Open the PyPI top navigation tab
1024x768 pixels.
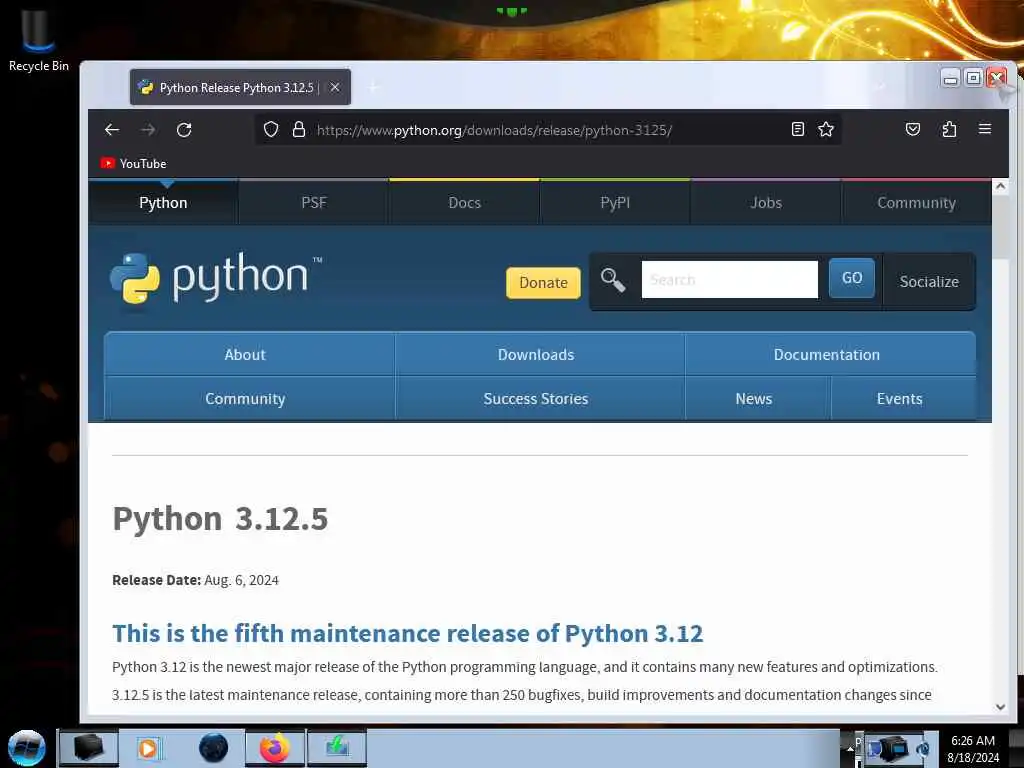[615, 202]
